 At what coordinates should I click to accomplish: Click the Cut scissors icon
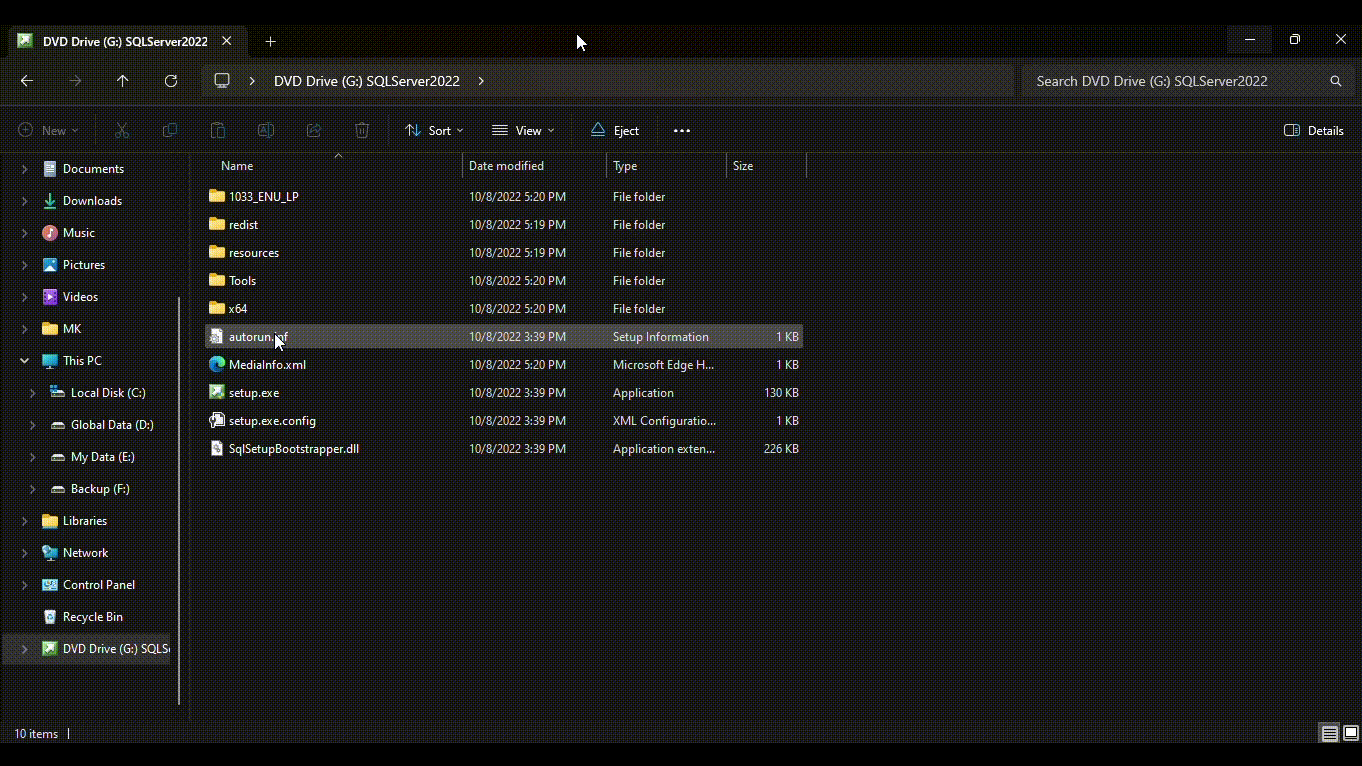point(122,130)
